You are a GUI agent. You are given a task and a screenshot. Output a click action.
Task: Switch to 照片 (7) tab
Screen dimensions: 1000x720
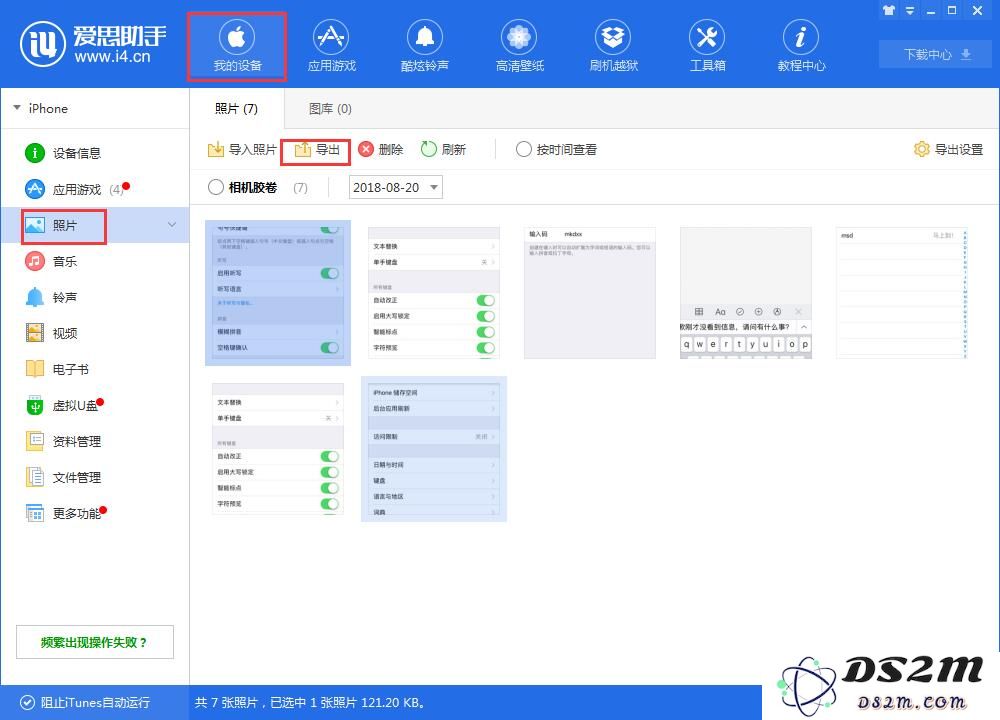pyautogui.click(x=236, y=109)
